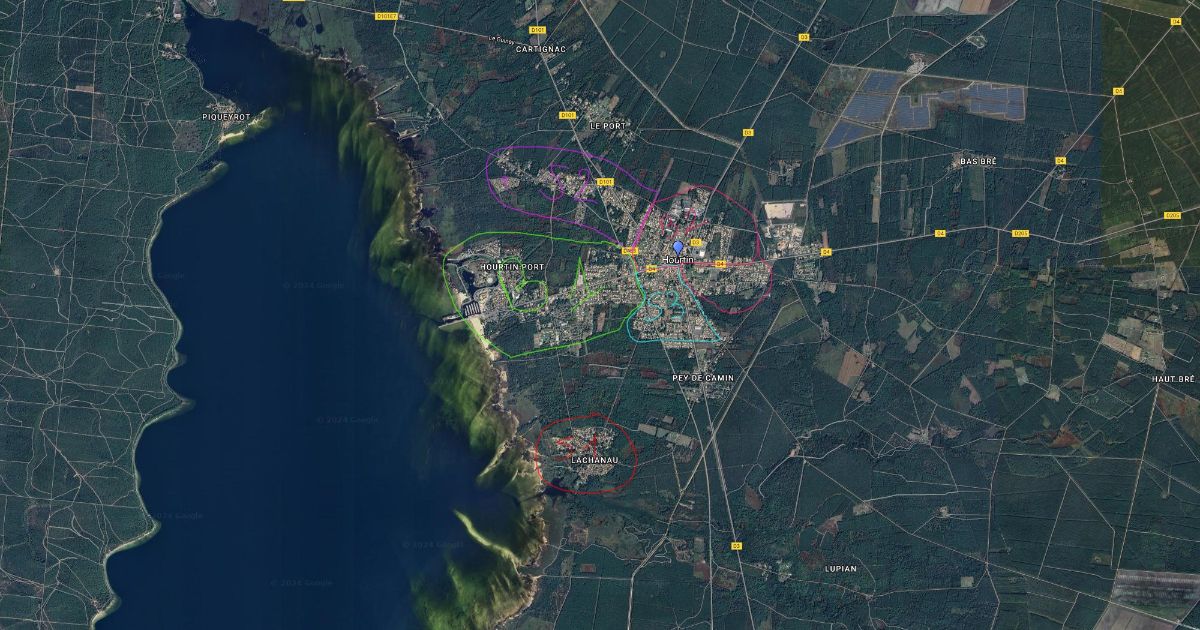Click the LUPIAN place label
1200x630 pixels.
840,568
